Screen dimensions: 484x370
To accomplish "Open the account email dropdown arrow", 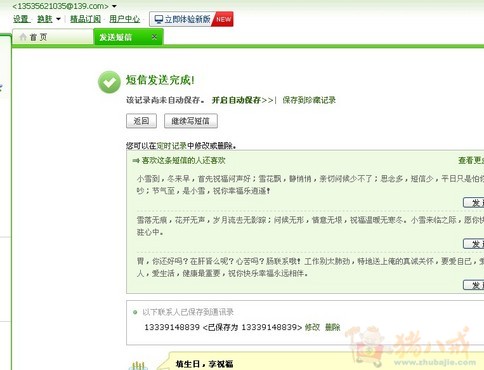I will coord(114,6).
